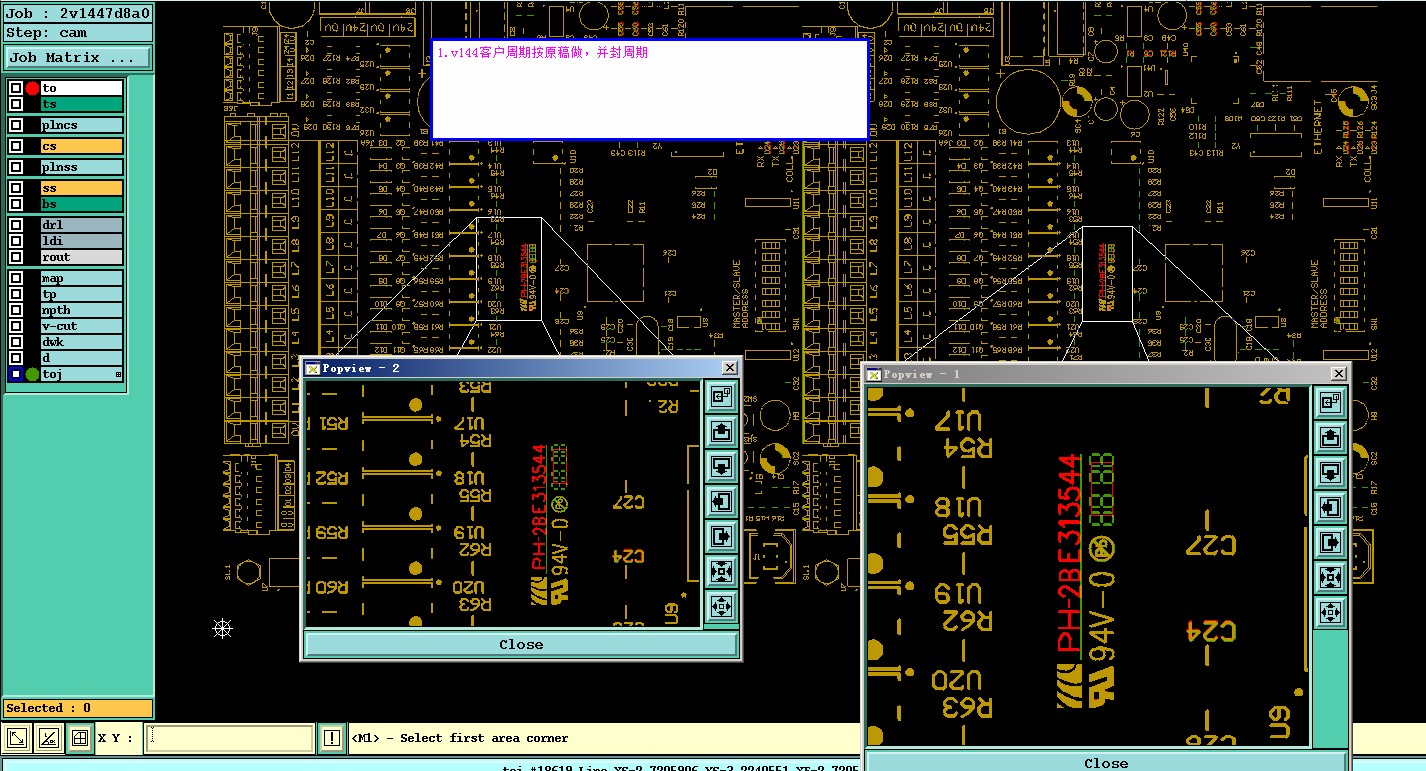This screenshot has height=771, width=1426.
Task: Click the Select first area corner message
Action: tap(460, 738)
